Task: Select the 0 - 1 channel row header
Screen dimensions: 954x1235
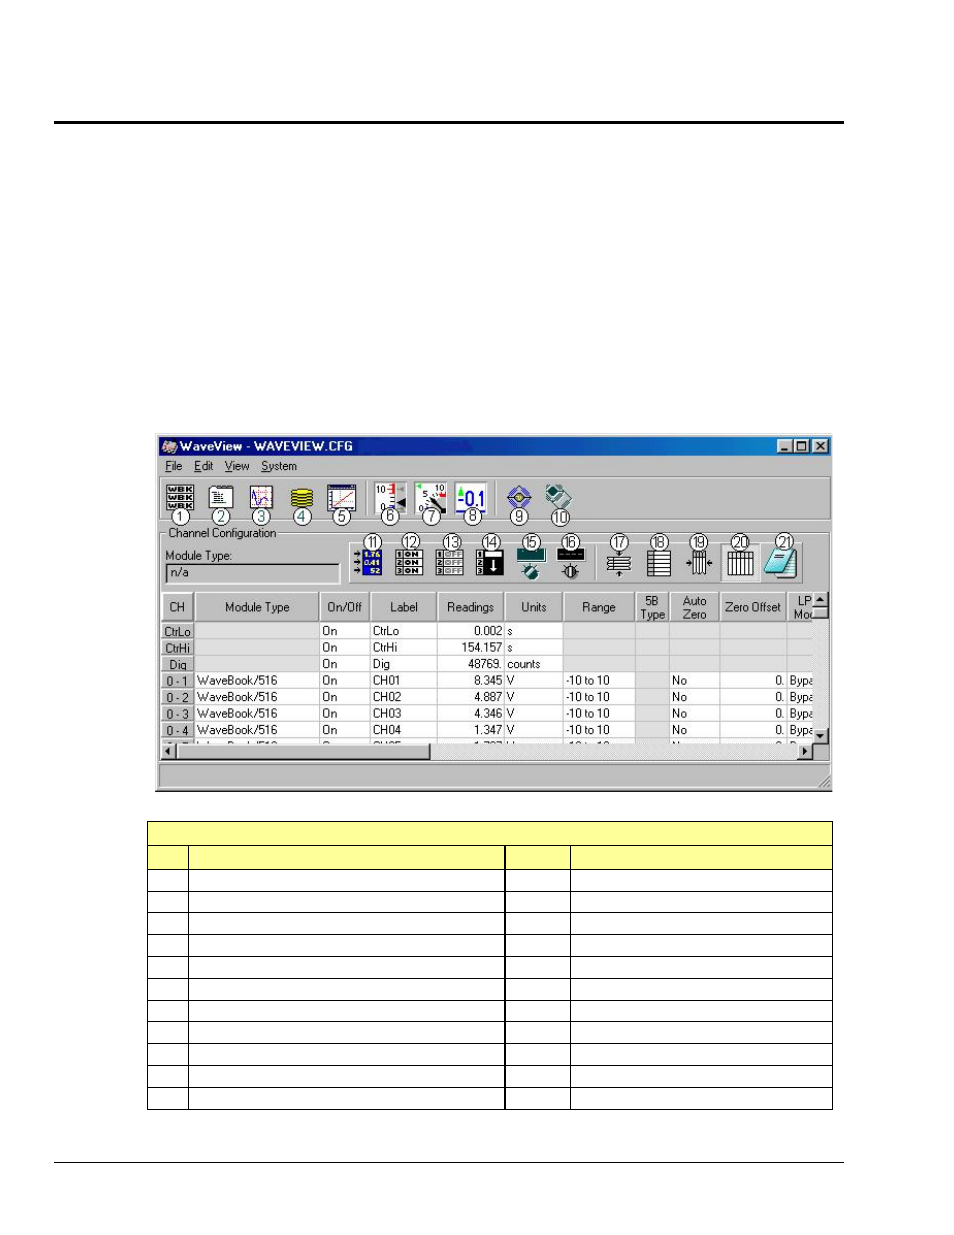Action: pos(178,681)
